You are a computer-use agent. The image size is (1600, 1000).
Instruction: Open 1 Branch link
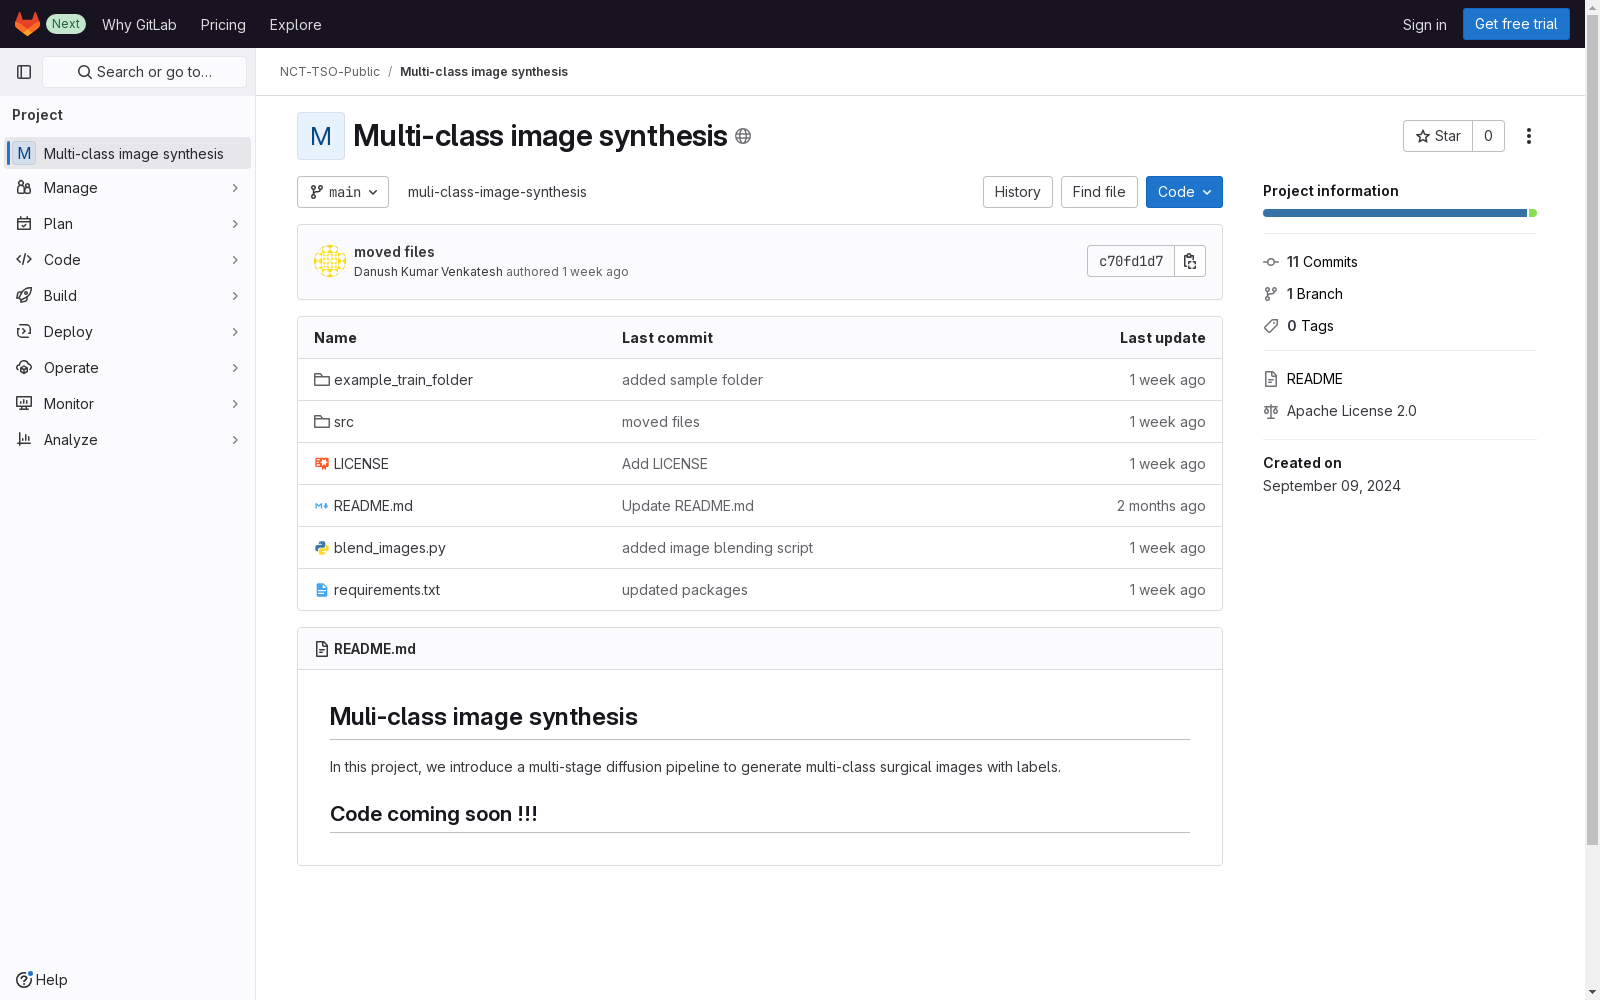1315,294
